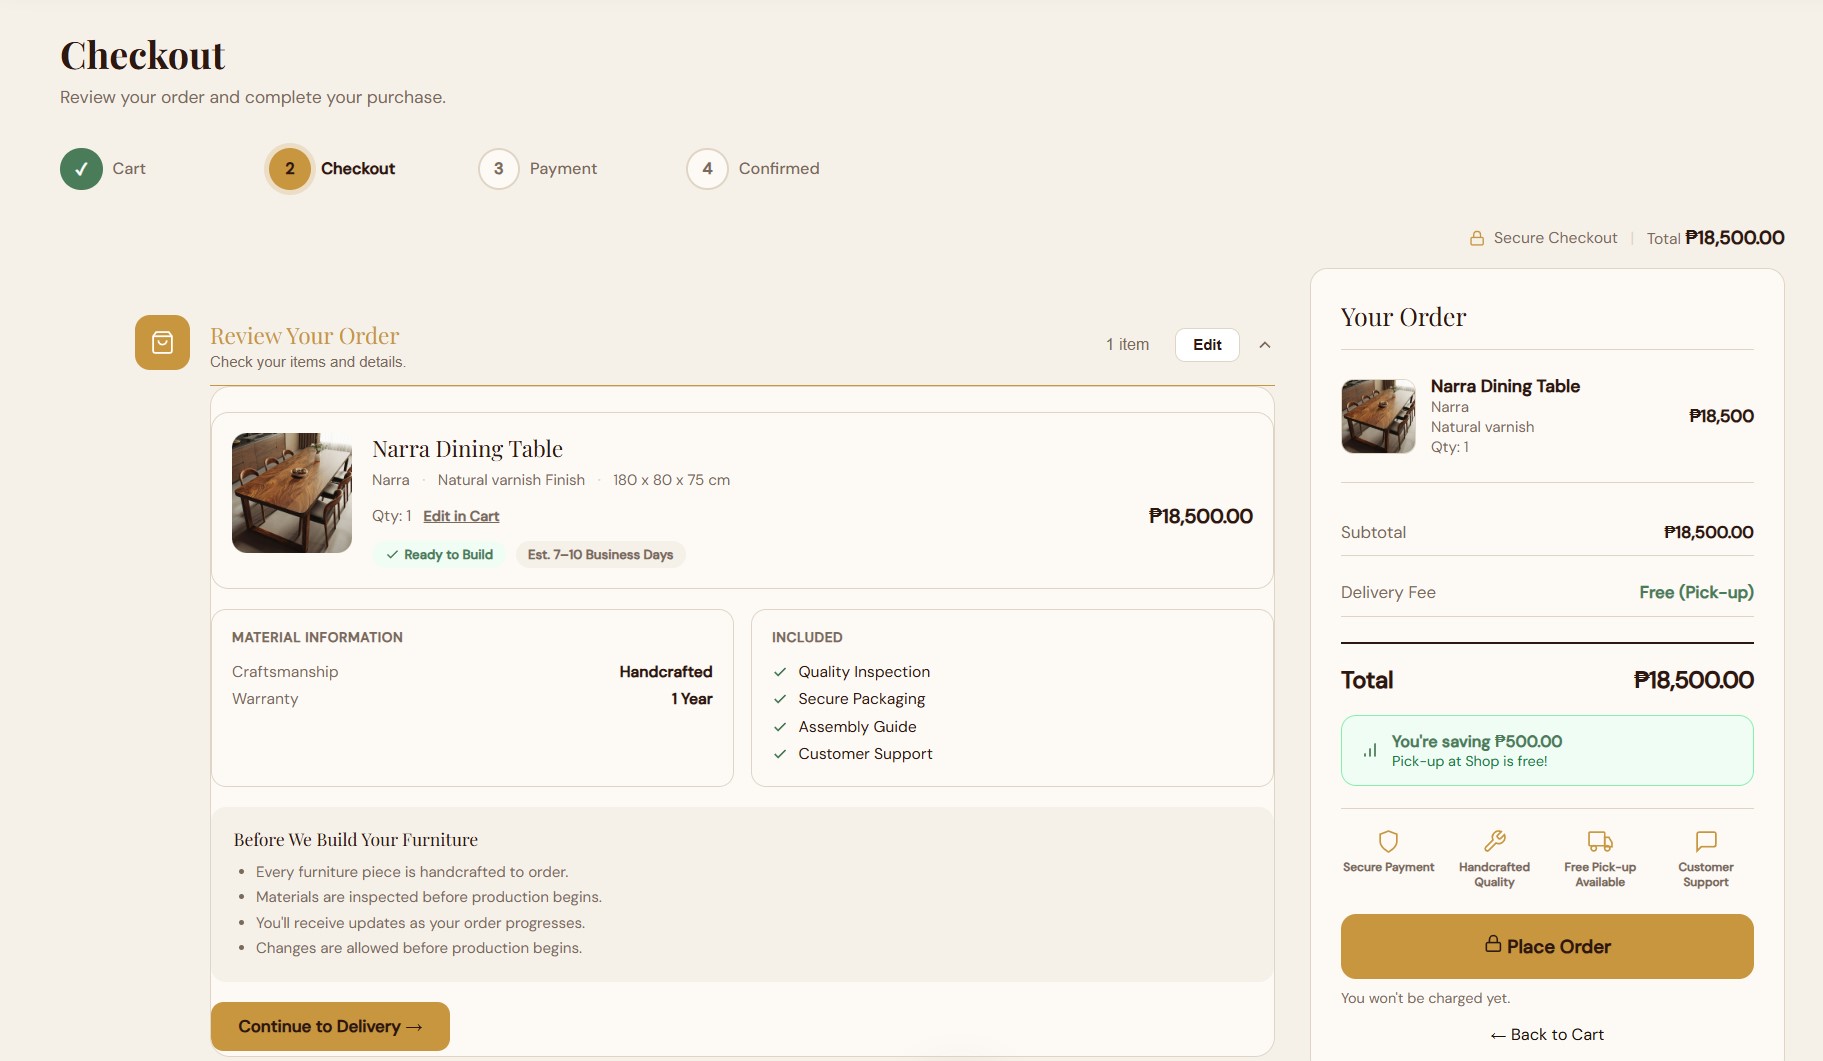The height and width of the screenshot is (1061, 1823).
Task: Click the check icon beside Assembly Guide
Action: [780, 727]
